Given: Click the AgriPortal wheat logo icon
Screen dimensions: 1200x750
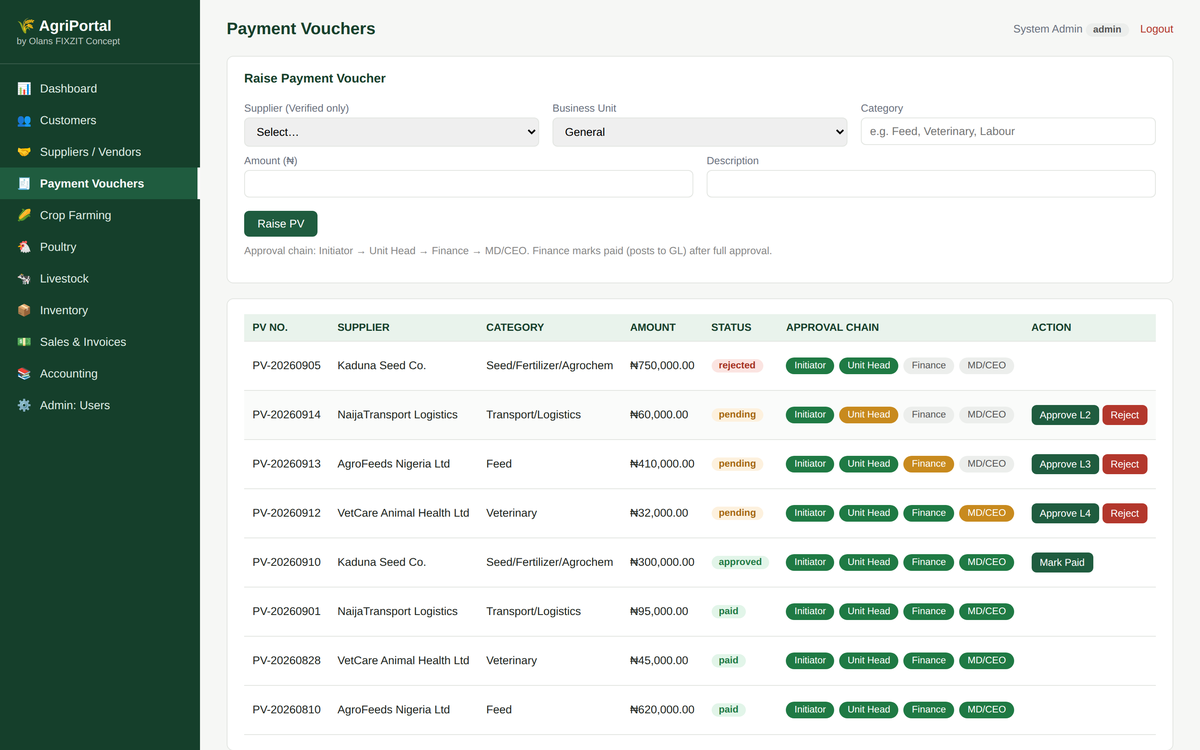Looking at the screenshot, I should tap(26, 26).
